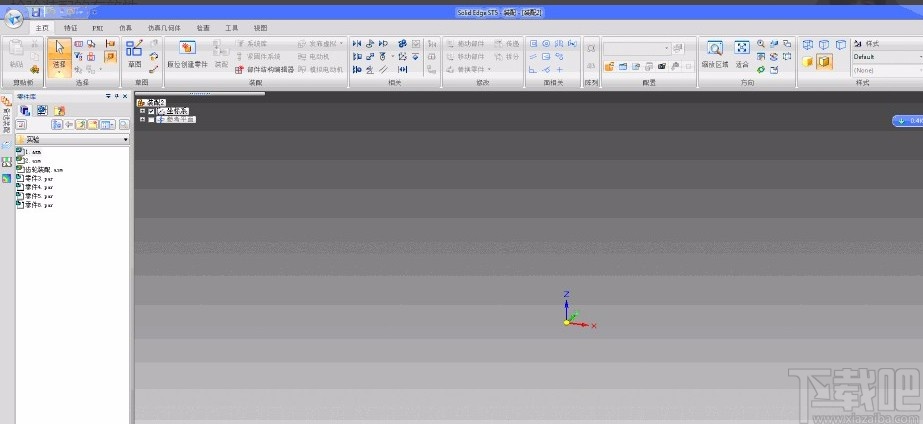Click the yellow paste-special icon in 剪贴板 group
The height and width of the screenshot is (424, 923).
[35, 69]
